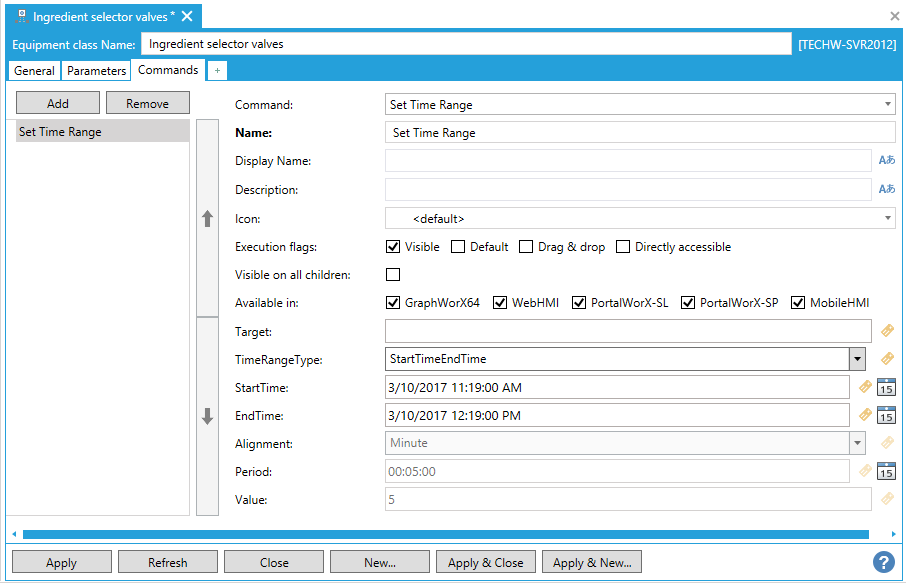Move command up with the up arrow
Viewport: 906px width, 585px height.
click(x=208, y=218)
